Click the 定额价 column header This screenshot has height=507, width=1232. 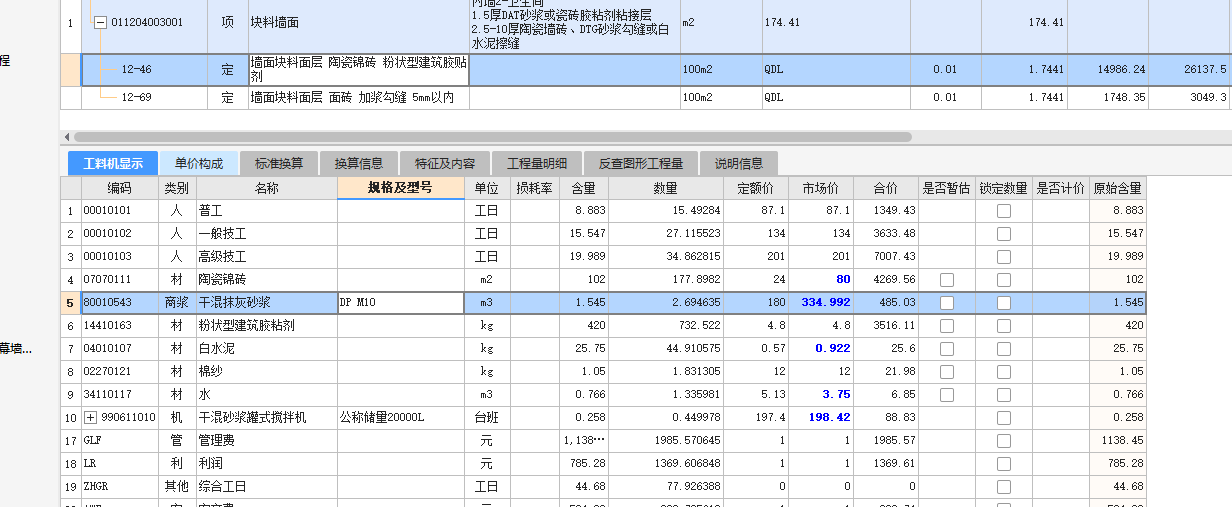756,188
